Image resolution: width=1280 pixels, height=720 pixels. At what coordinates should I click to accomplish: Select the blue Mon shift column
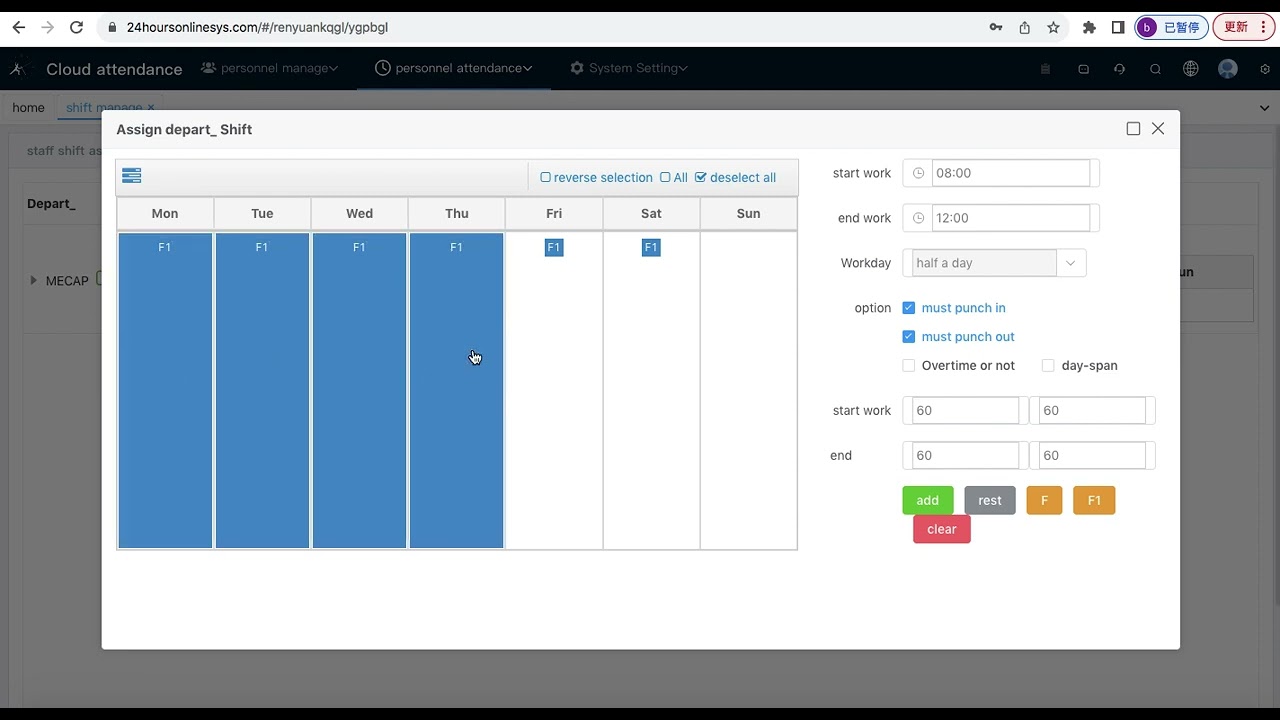[x=165, y=391]
